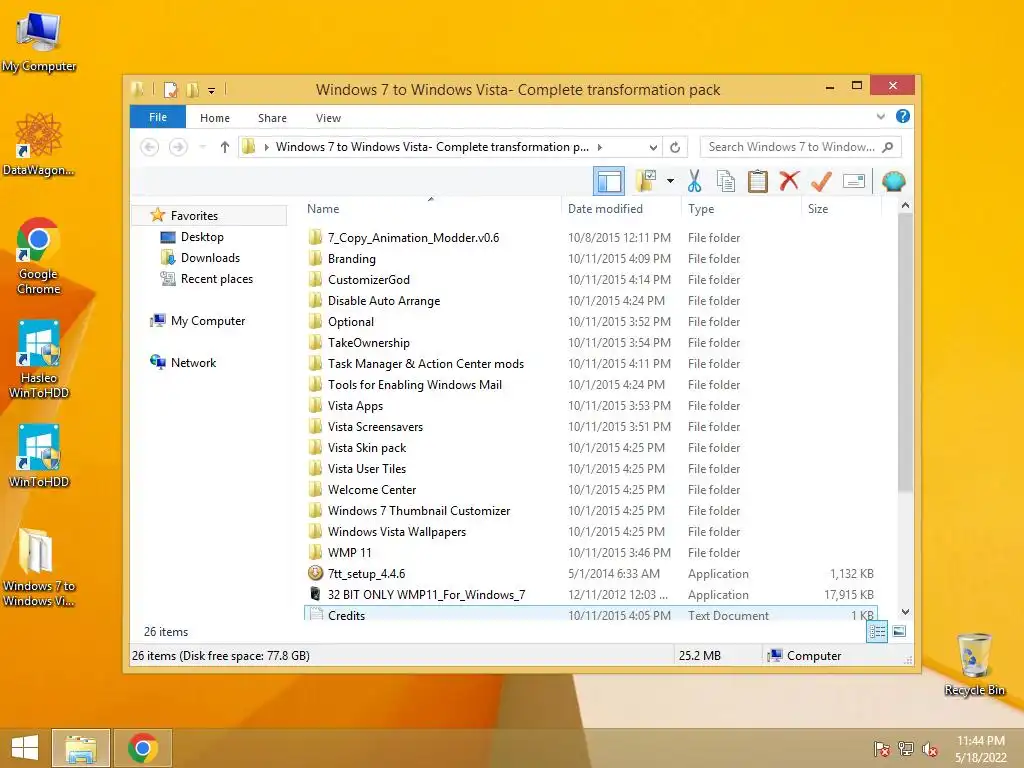Switch to the Home ribbon tab
This screenshot has height=768, width=1024.
[x=215, y=118]
